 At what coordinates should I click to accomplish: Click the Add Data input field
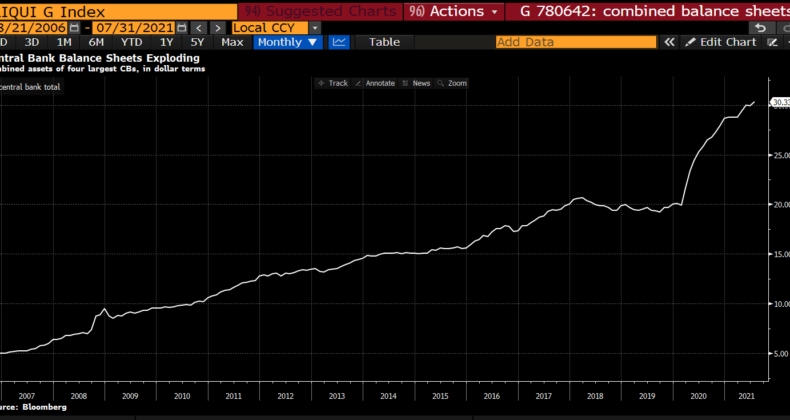575,42
